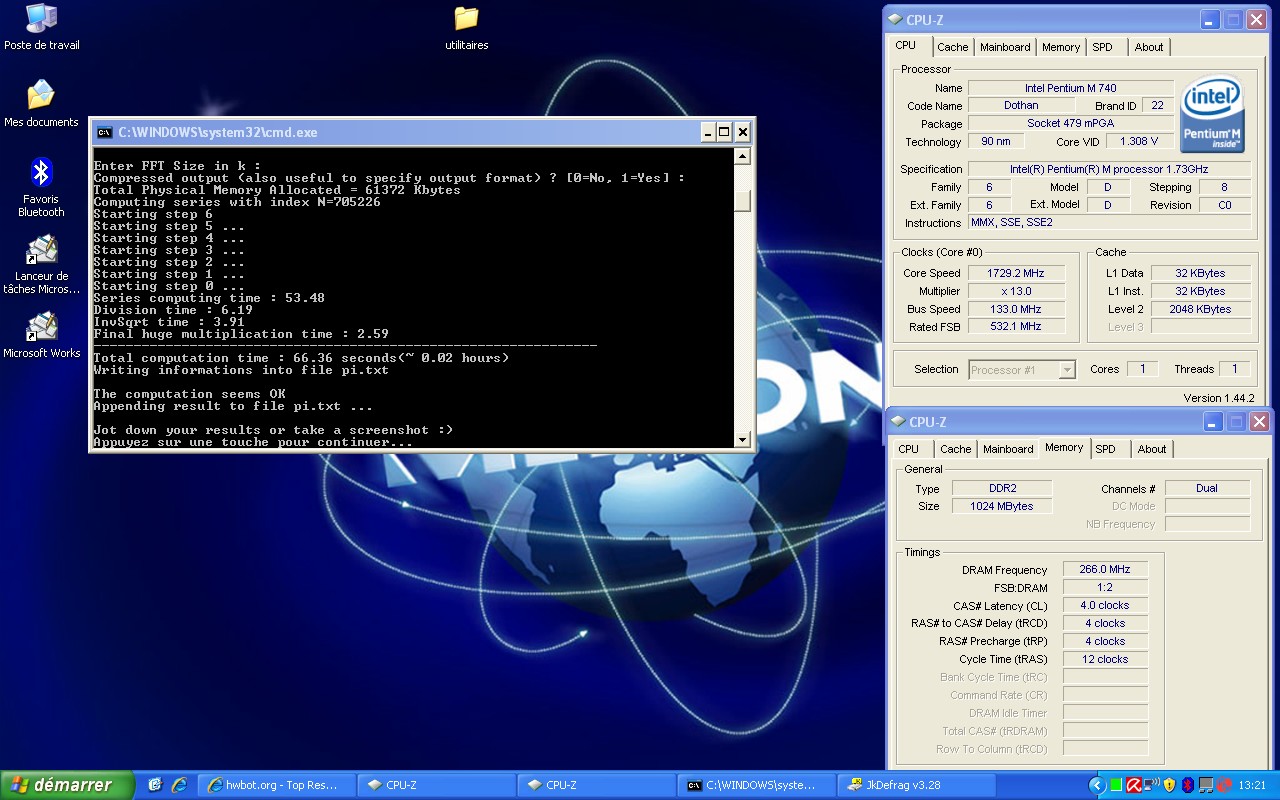The image size is (1280, 800).
Task: Click the top CPU-Z window title icon
Action: [x=895, y=19]
